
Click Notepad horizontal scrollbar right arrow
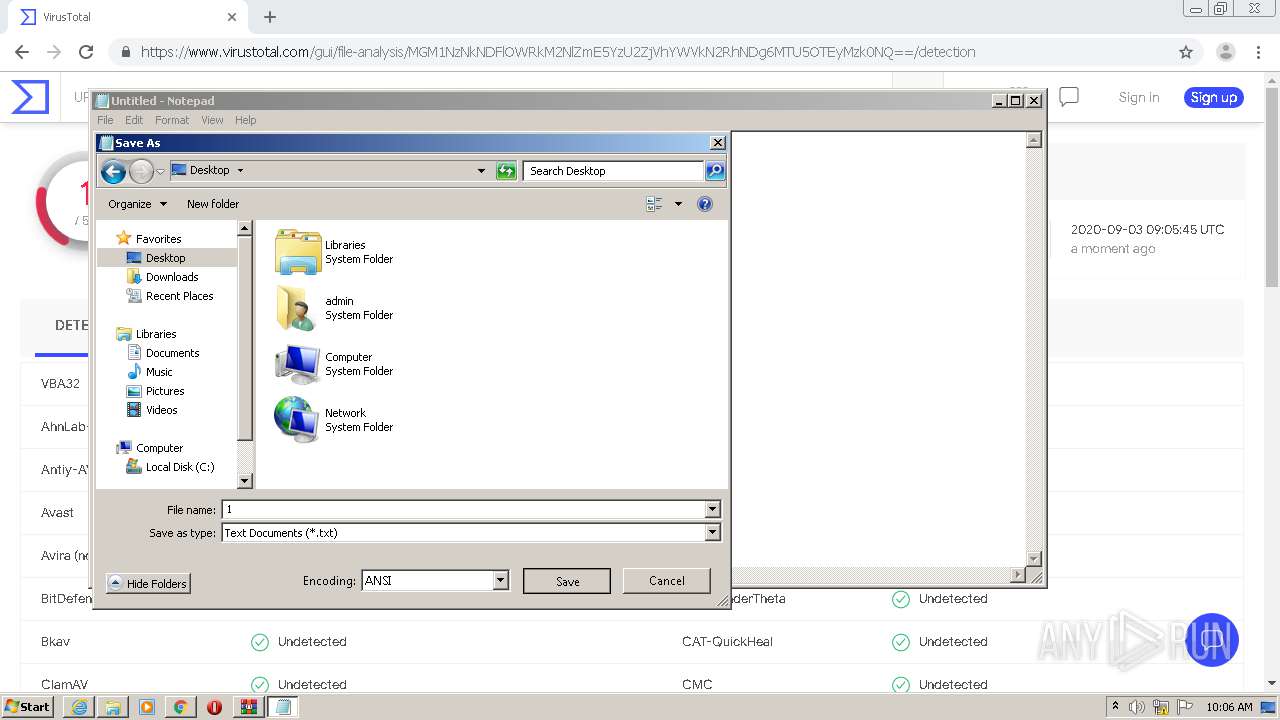point(1018,575)
